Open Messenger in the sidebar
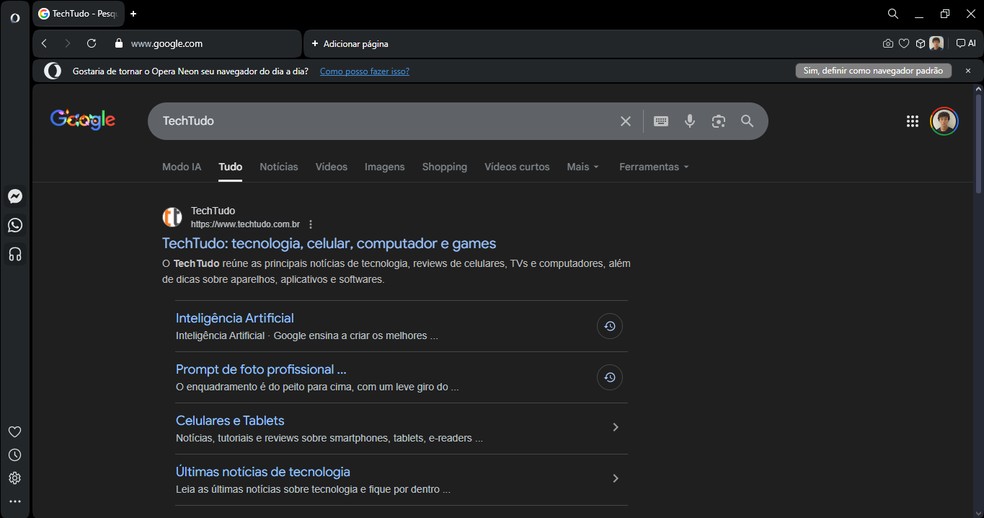 click(15, 197)
